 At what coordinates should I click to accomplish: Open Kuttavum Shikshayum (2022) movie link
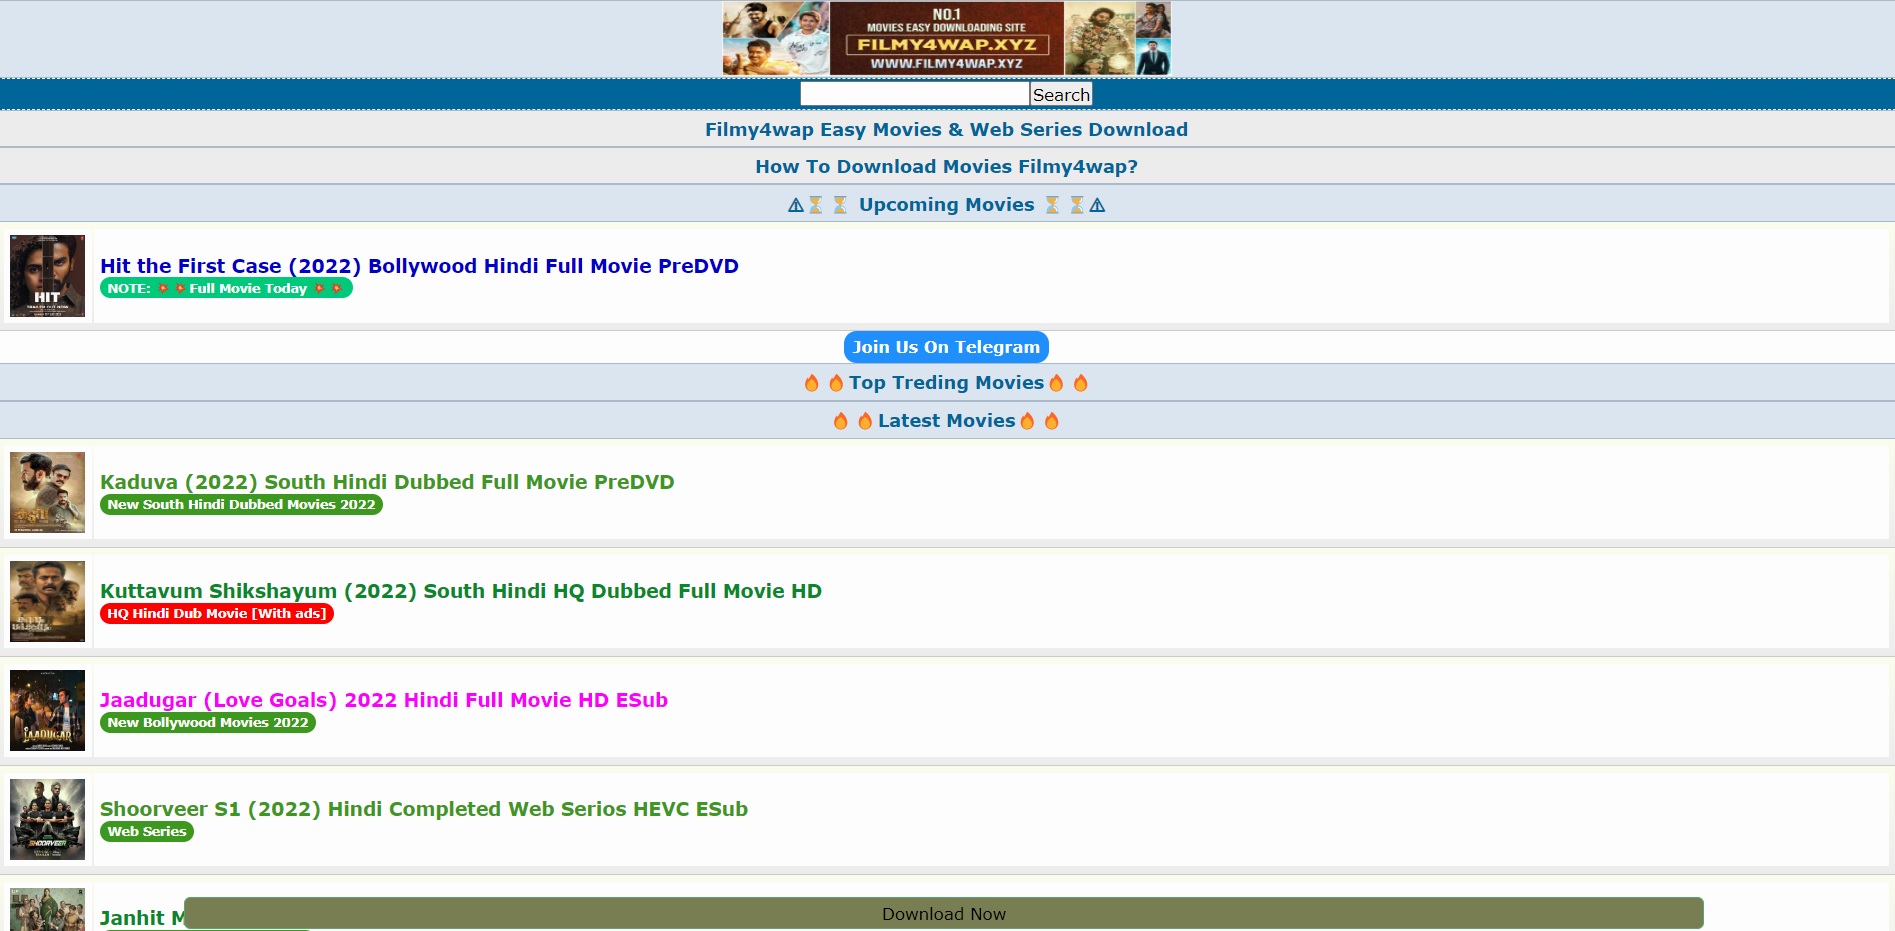(x=461, y=591)
